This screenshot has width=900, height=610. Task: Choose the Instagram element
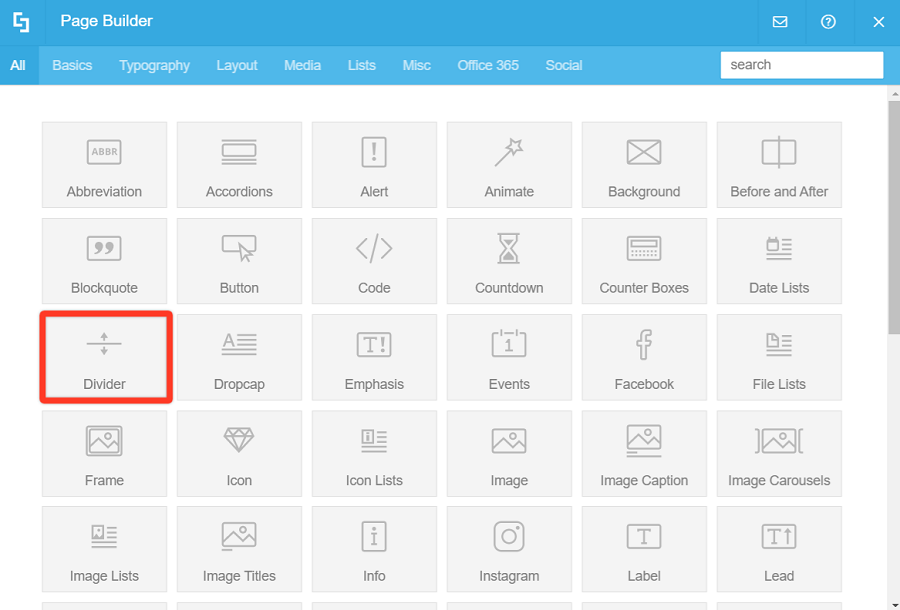tap(509, 549)
